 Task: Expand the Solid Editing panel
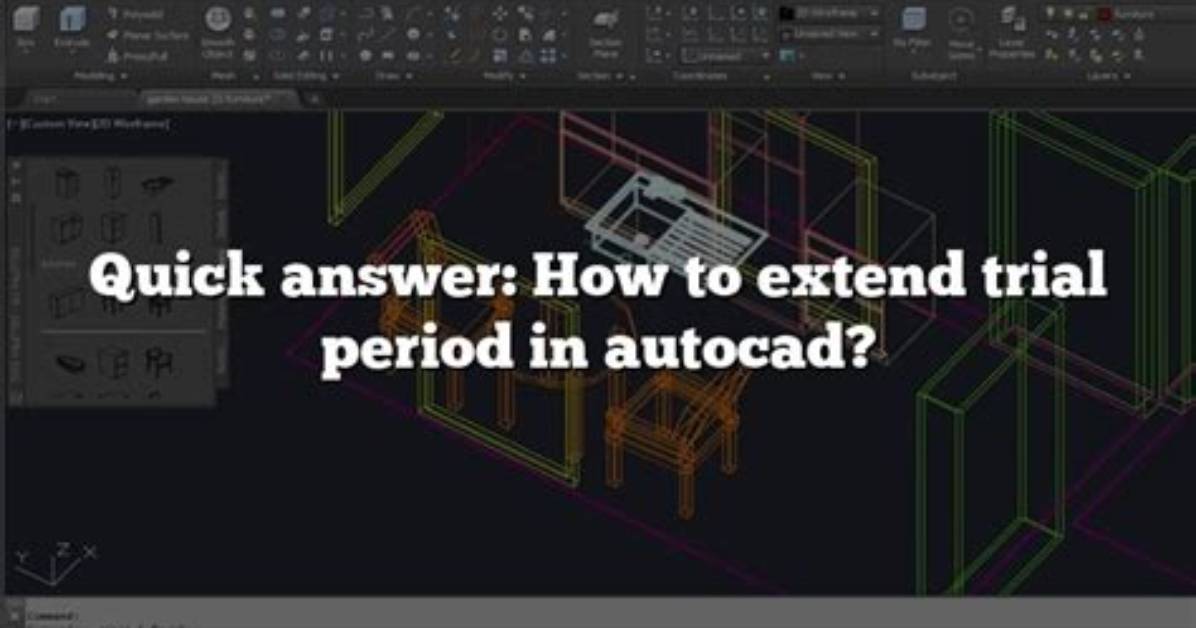tap(306, 76)
